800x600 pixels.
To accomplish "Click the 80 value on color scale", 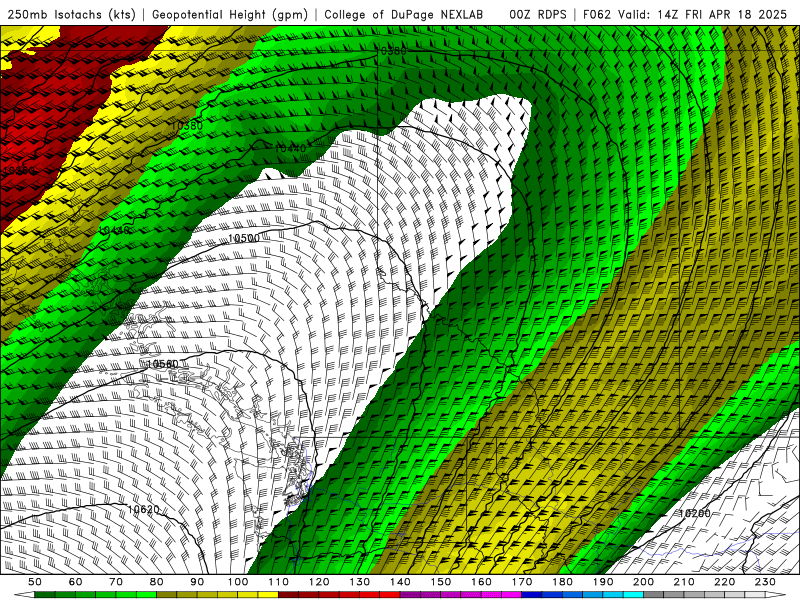I will click(x=157, y=582).
